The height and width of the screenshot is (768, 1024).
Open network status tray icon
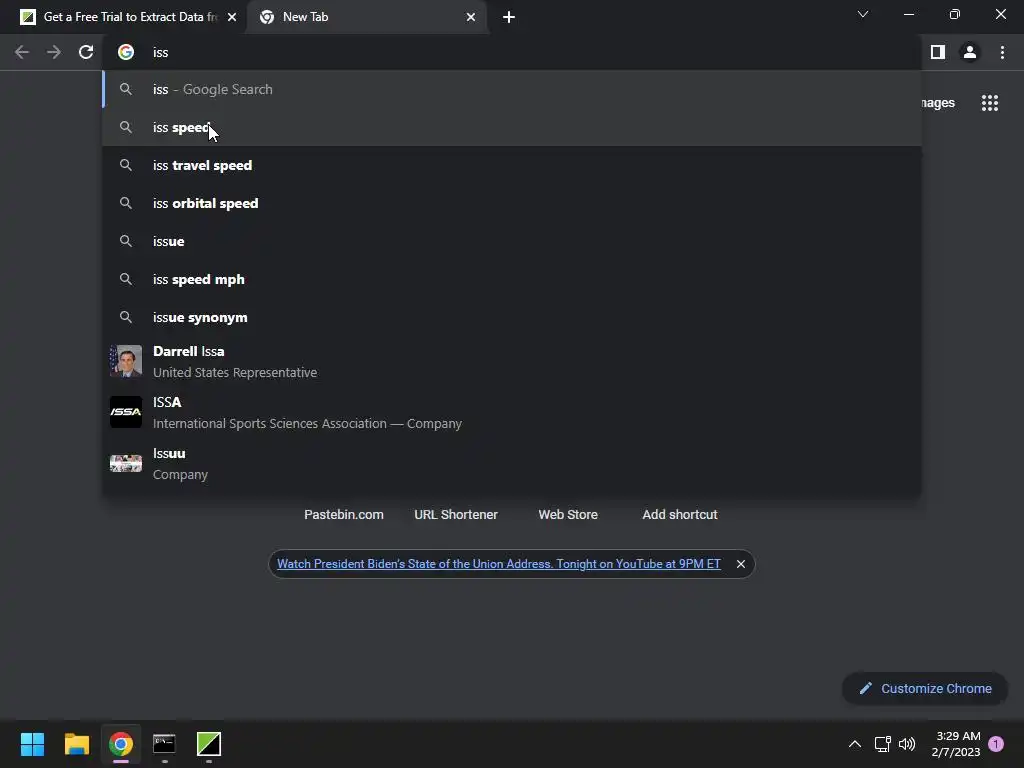click(882, 744)
